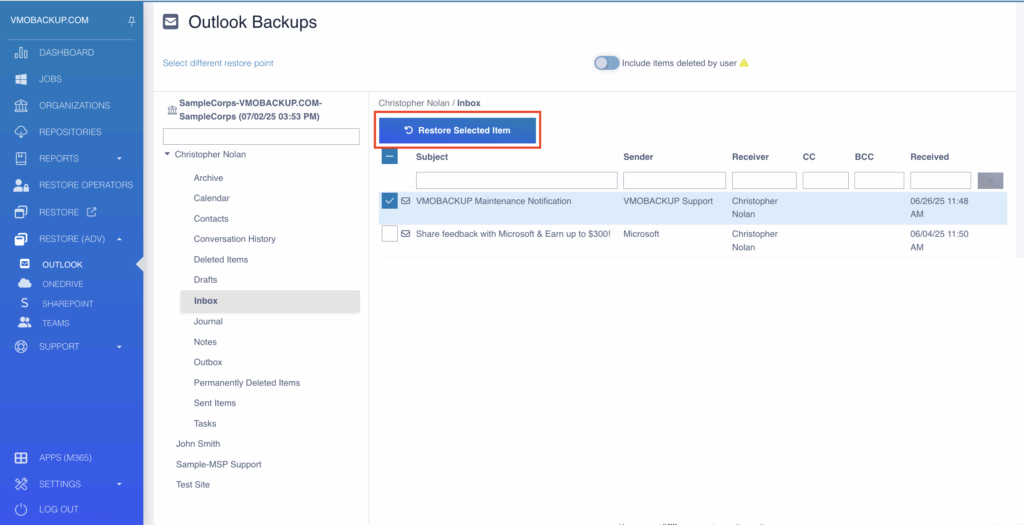The width and height of the screenshot is (1024, 525).
Task: Click the envelope icon beside Outlook Backups title
Action: point(170,23)
